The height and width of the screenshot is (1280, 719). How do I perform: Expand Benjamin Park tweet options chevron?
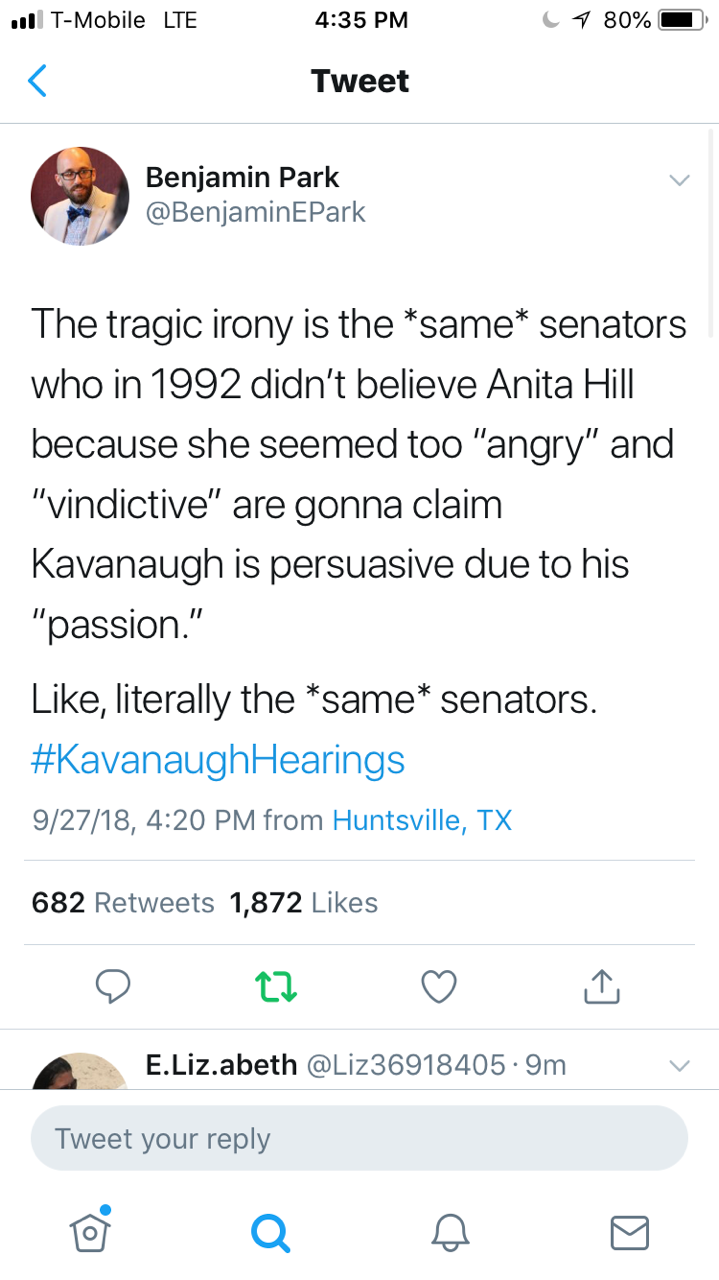coord(679,181)
